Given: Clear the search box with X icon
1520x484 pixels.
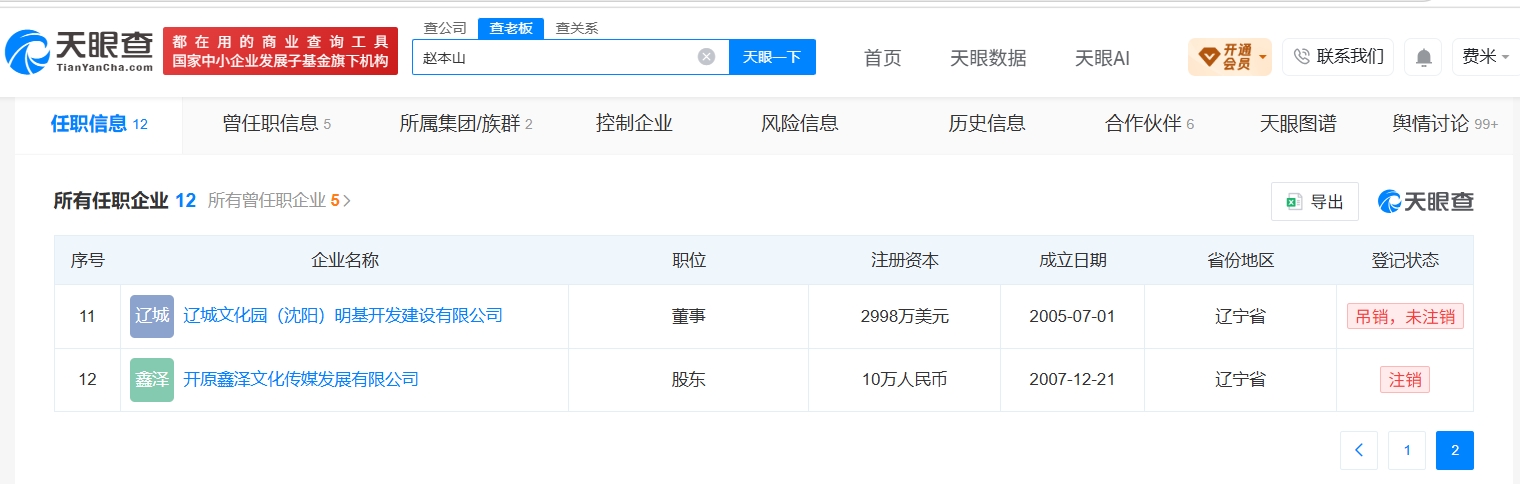Looking at the screenshot, I should 706,57.
